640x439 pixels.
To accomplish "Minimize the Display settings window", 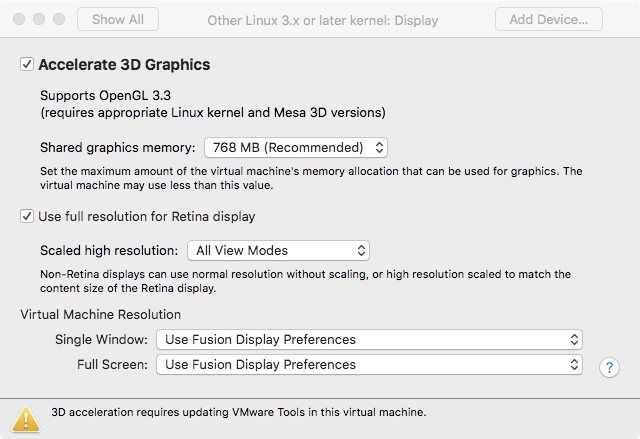I will coord(40,20).
